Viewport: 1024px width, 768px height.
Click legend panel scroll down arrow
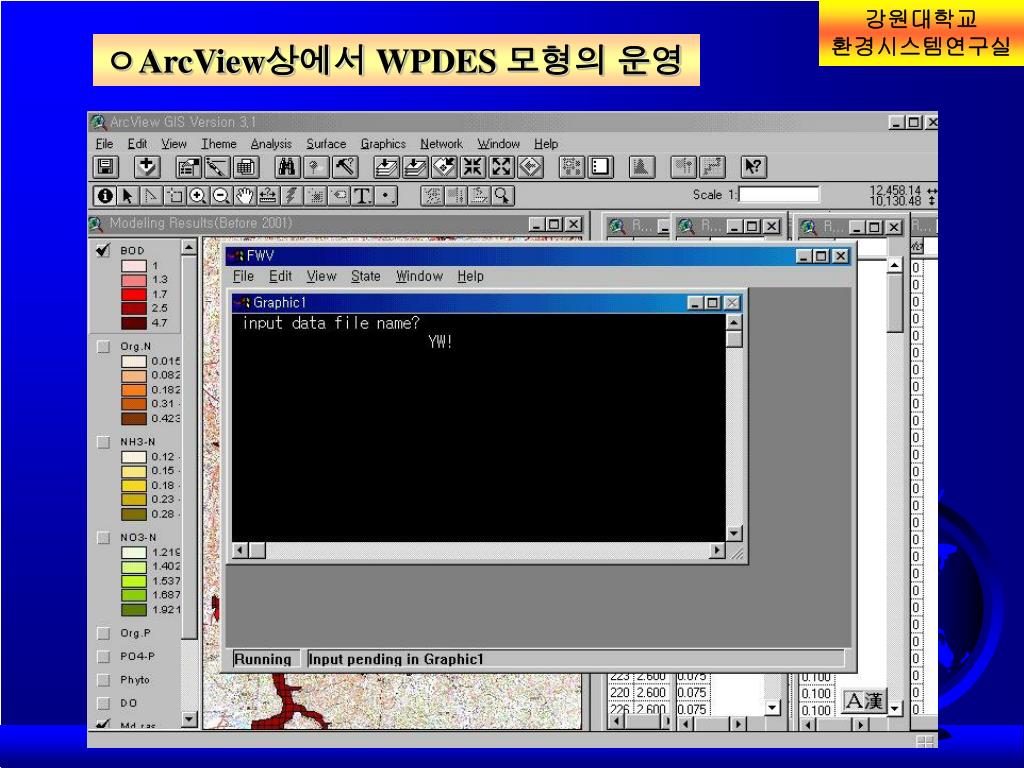pos(189,719)
